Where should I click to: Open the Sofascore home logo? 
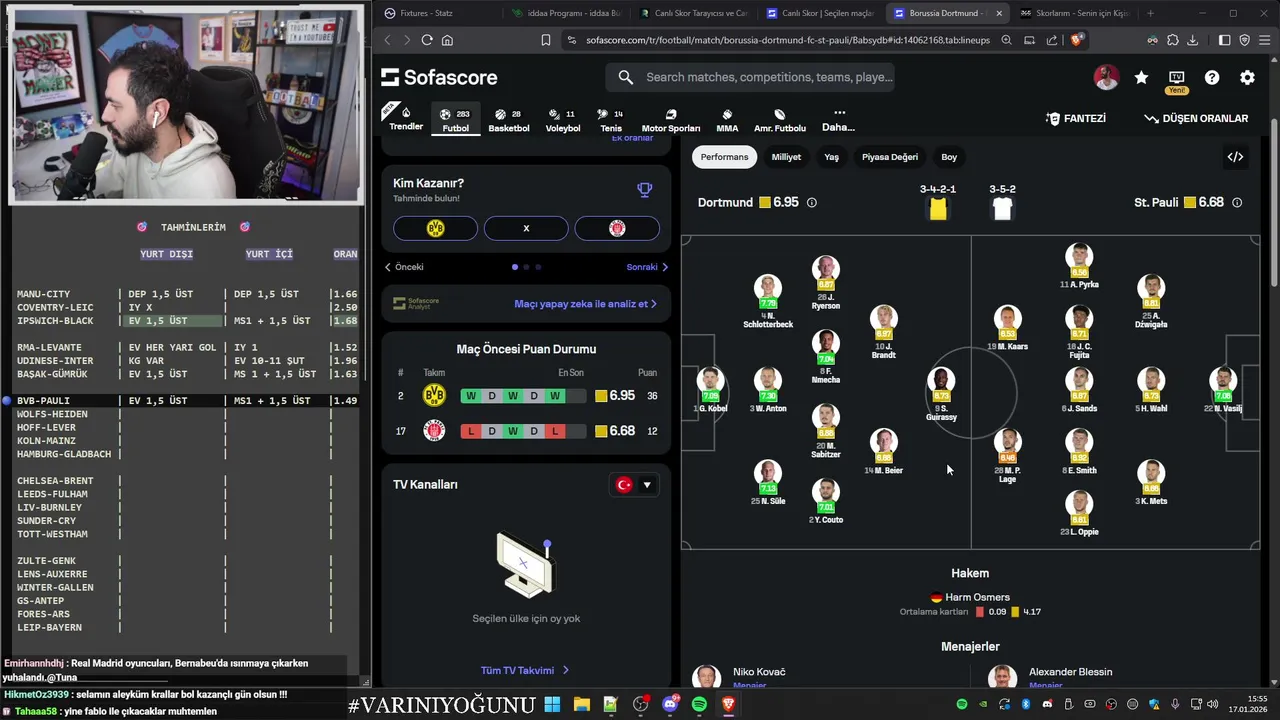tap(439, 77)
